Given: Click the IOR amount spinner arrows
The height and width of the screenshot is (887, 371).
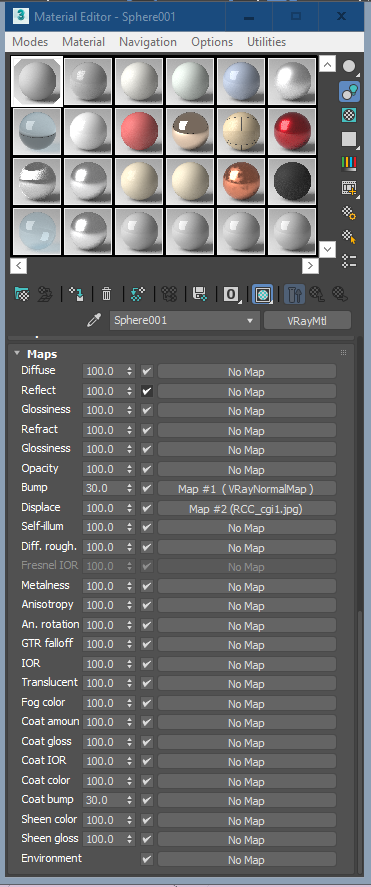Looking at the screenshot, I should pos(130,664).
